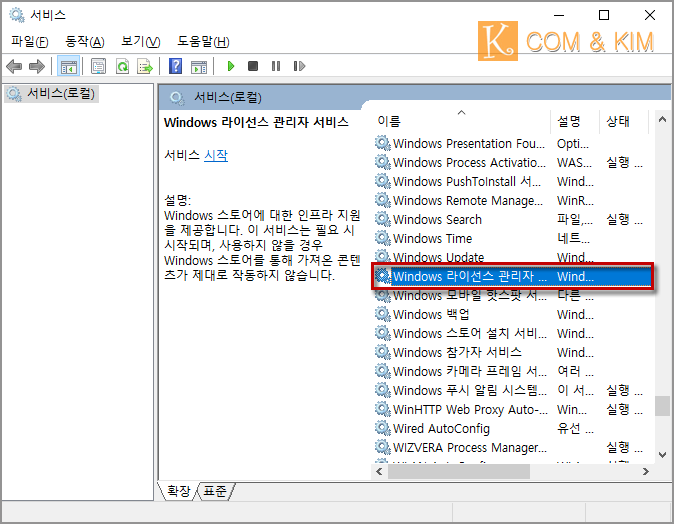Select Windows Process Activation service row
Screen dimensions: 674x524
pos(512,162)
